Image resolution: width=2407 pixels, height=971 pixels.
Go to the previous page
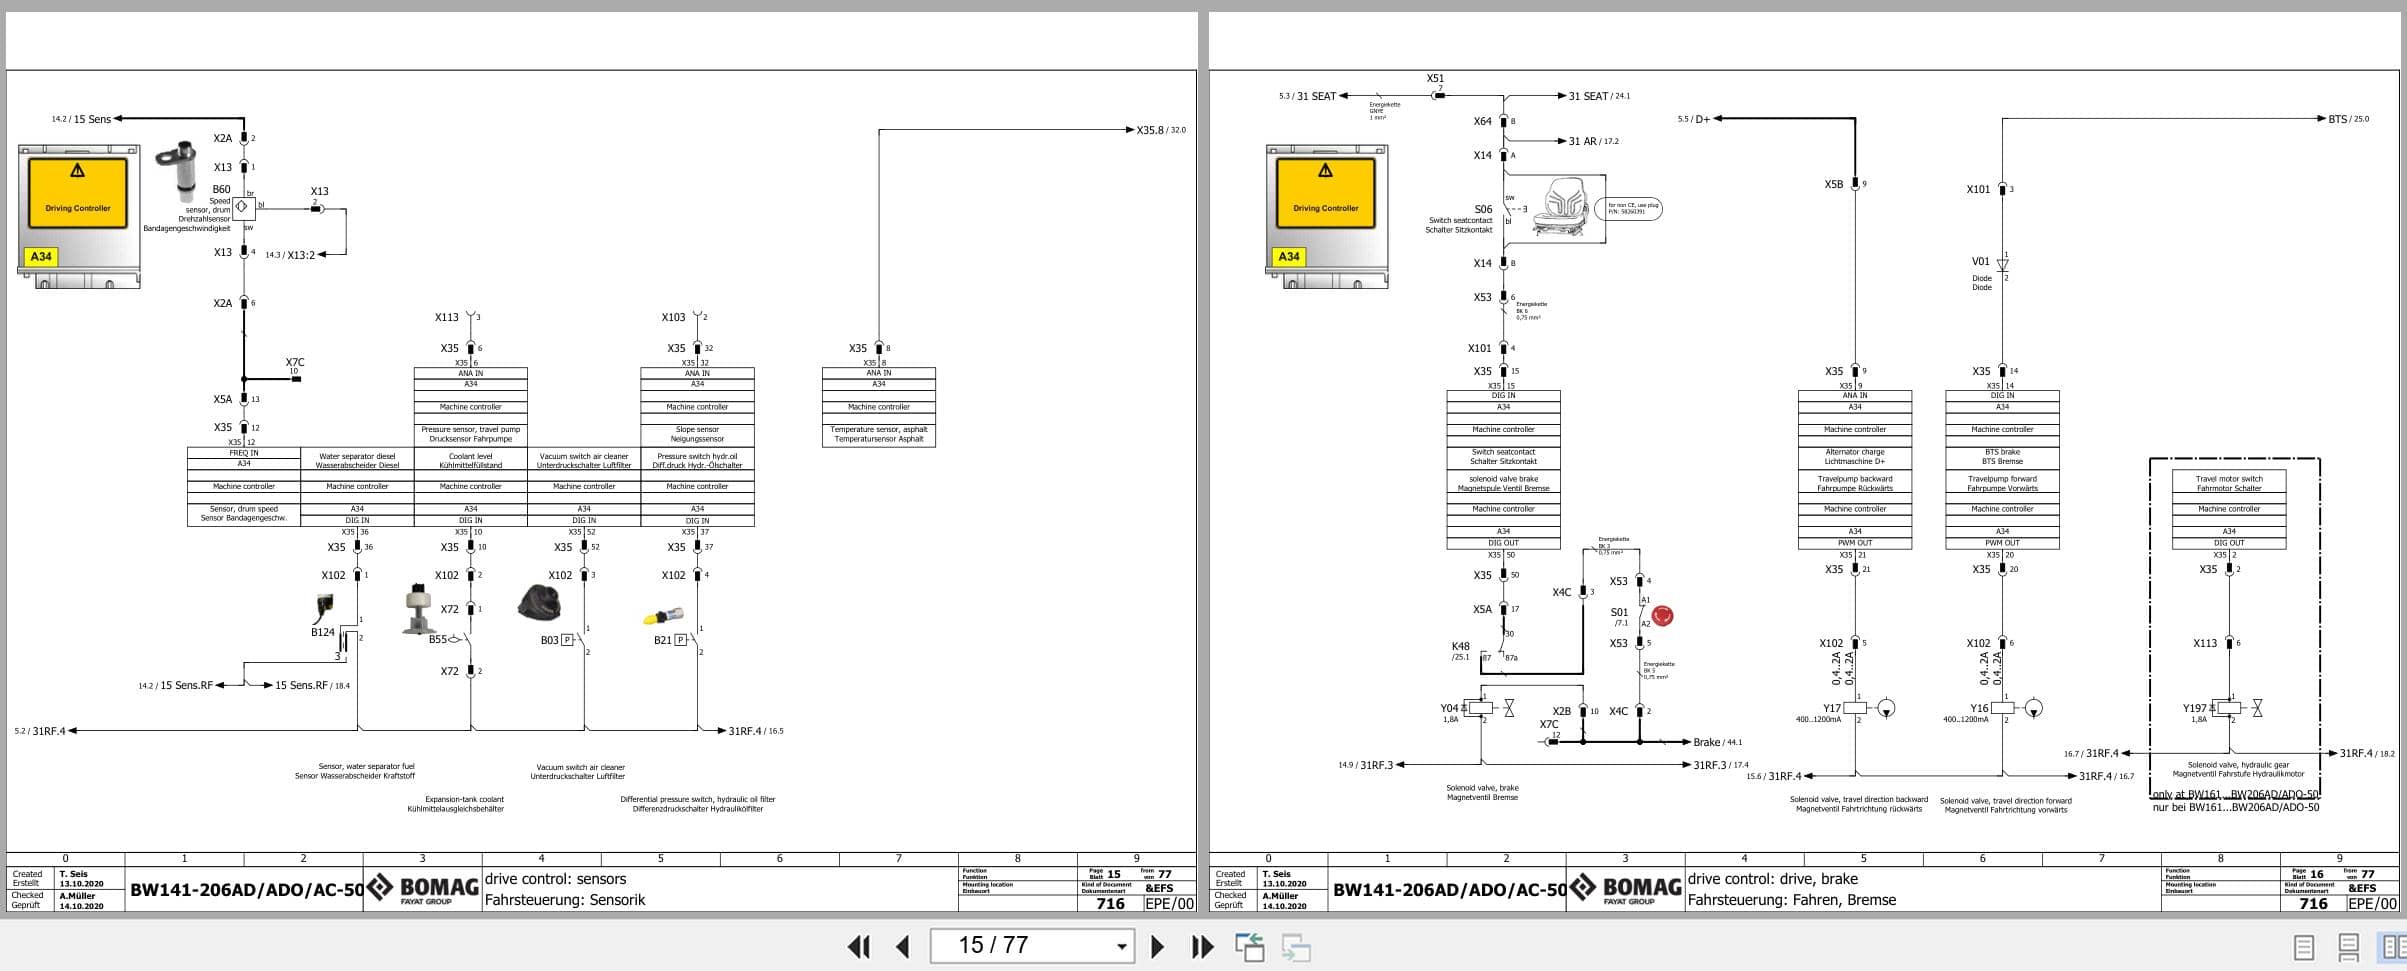pyautogui.click(x=903, y=946)
